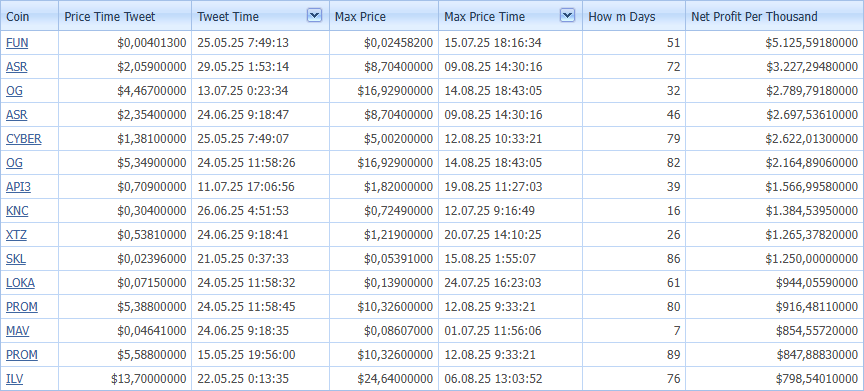Select the net profit $1.250,00000000 cell
The width and height of the screenshot is (864, 391).
tap(775, 259)
